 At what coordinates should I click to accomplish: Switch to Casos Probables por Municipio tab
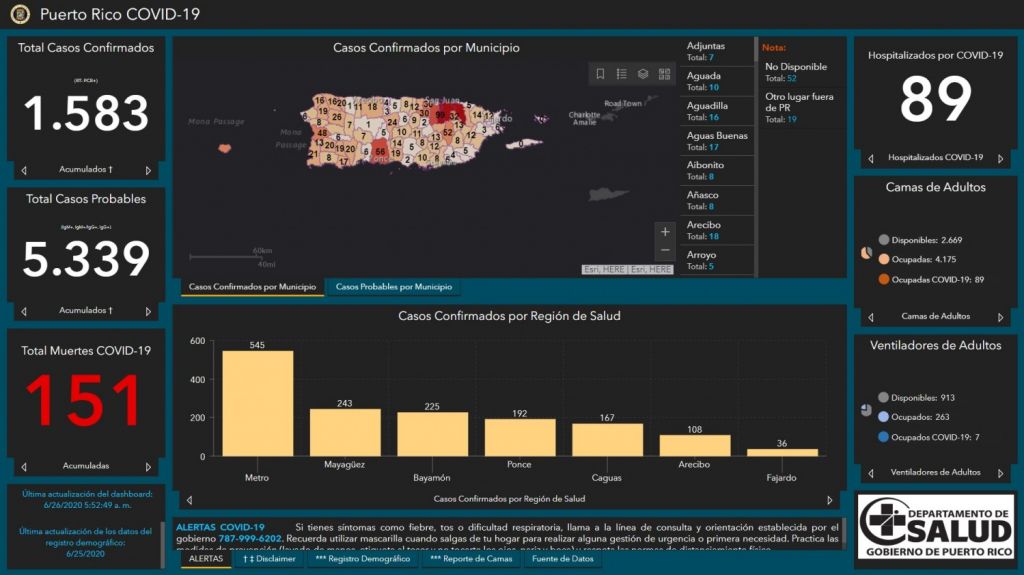pos(393,287)
